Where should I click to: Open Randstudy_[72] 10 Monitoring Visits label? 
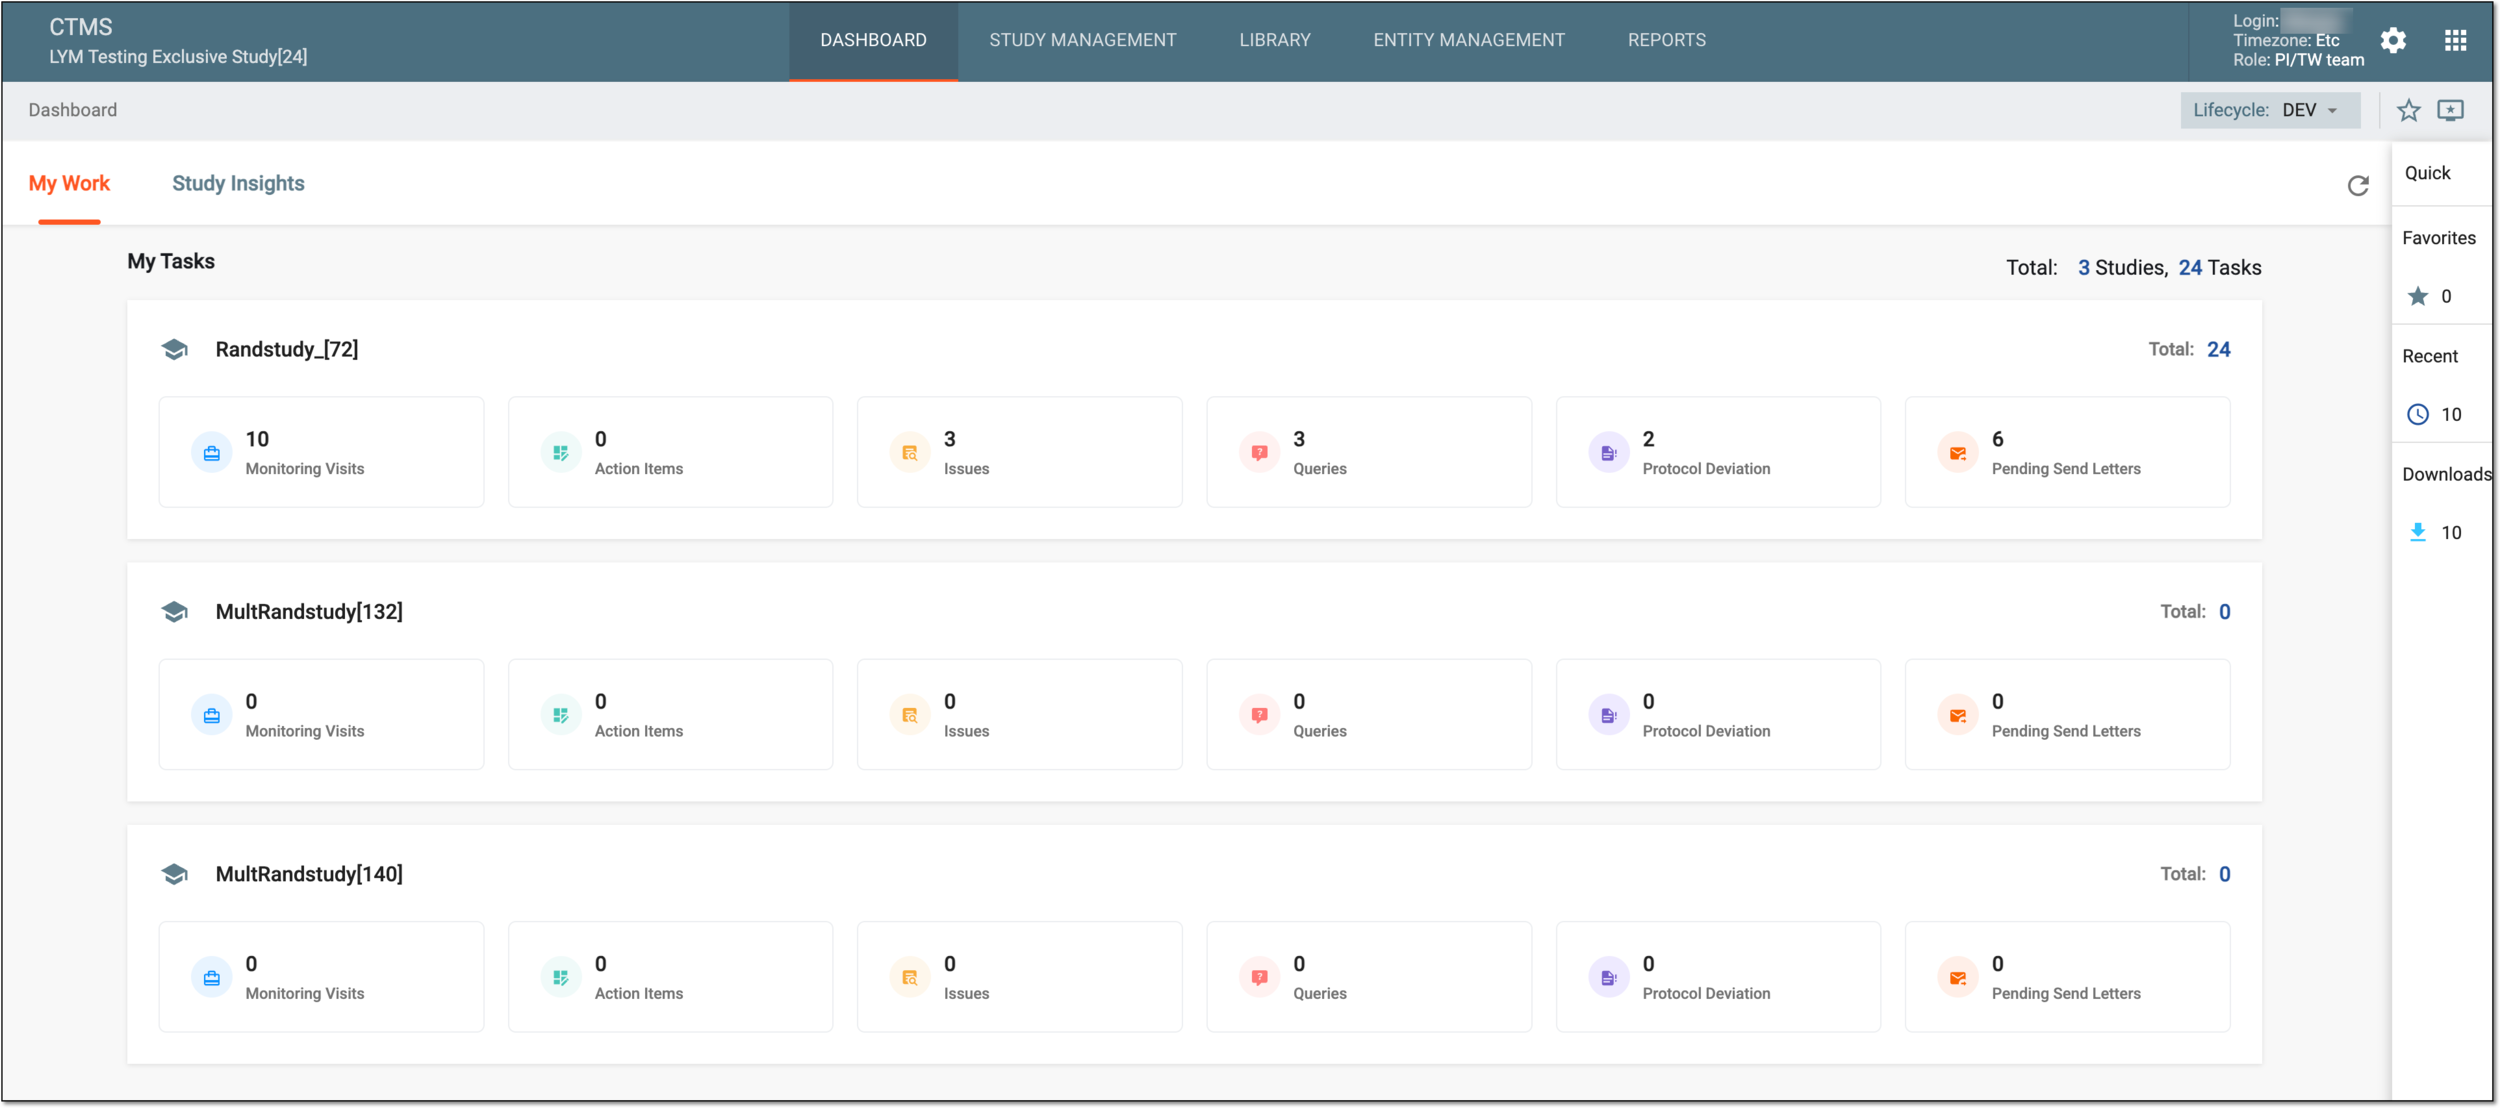coord(305,469)
